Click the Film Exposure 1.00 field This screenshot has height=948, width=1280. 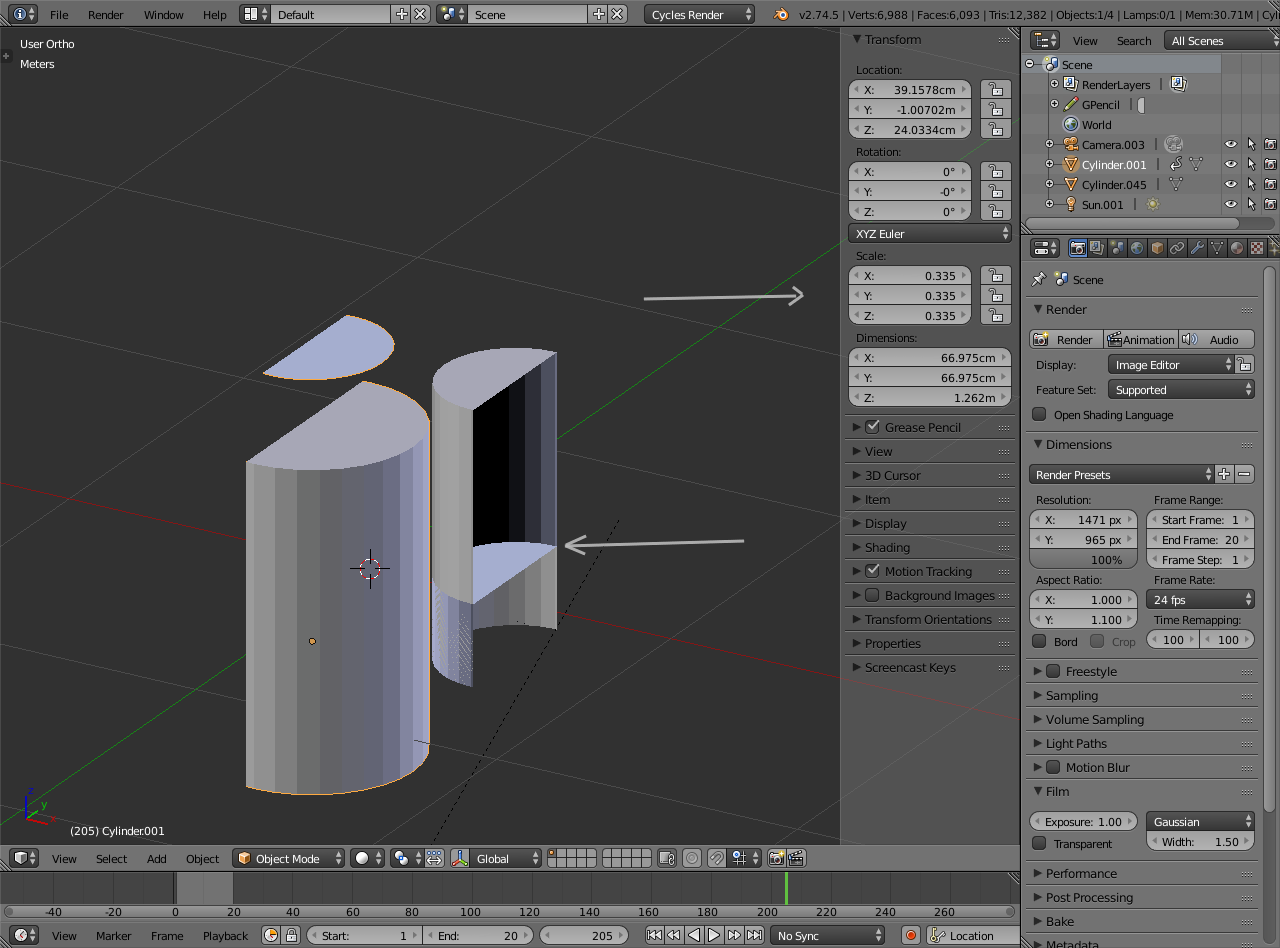click(1083, 822)
